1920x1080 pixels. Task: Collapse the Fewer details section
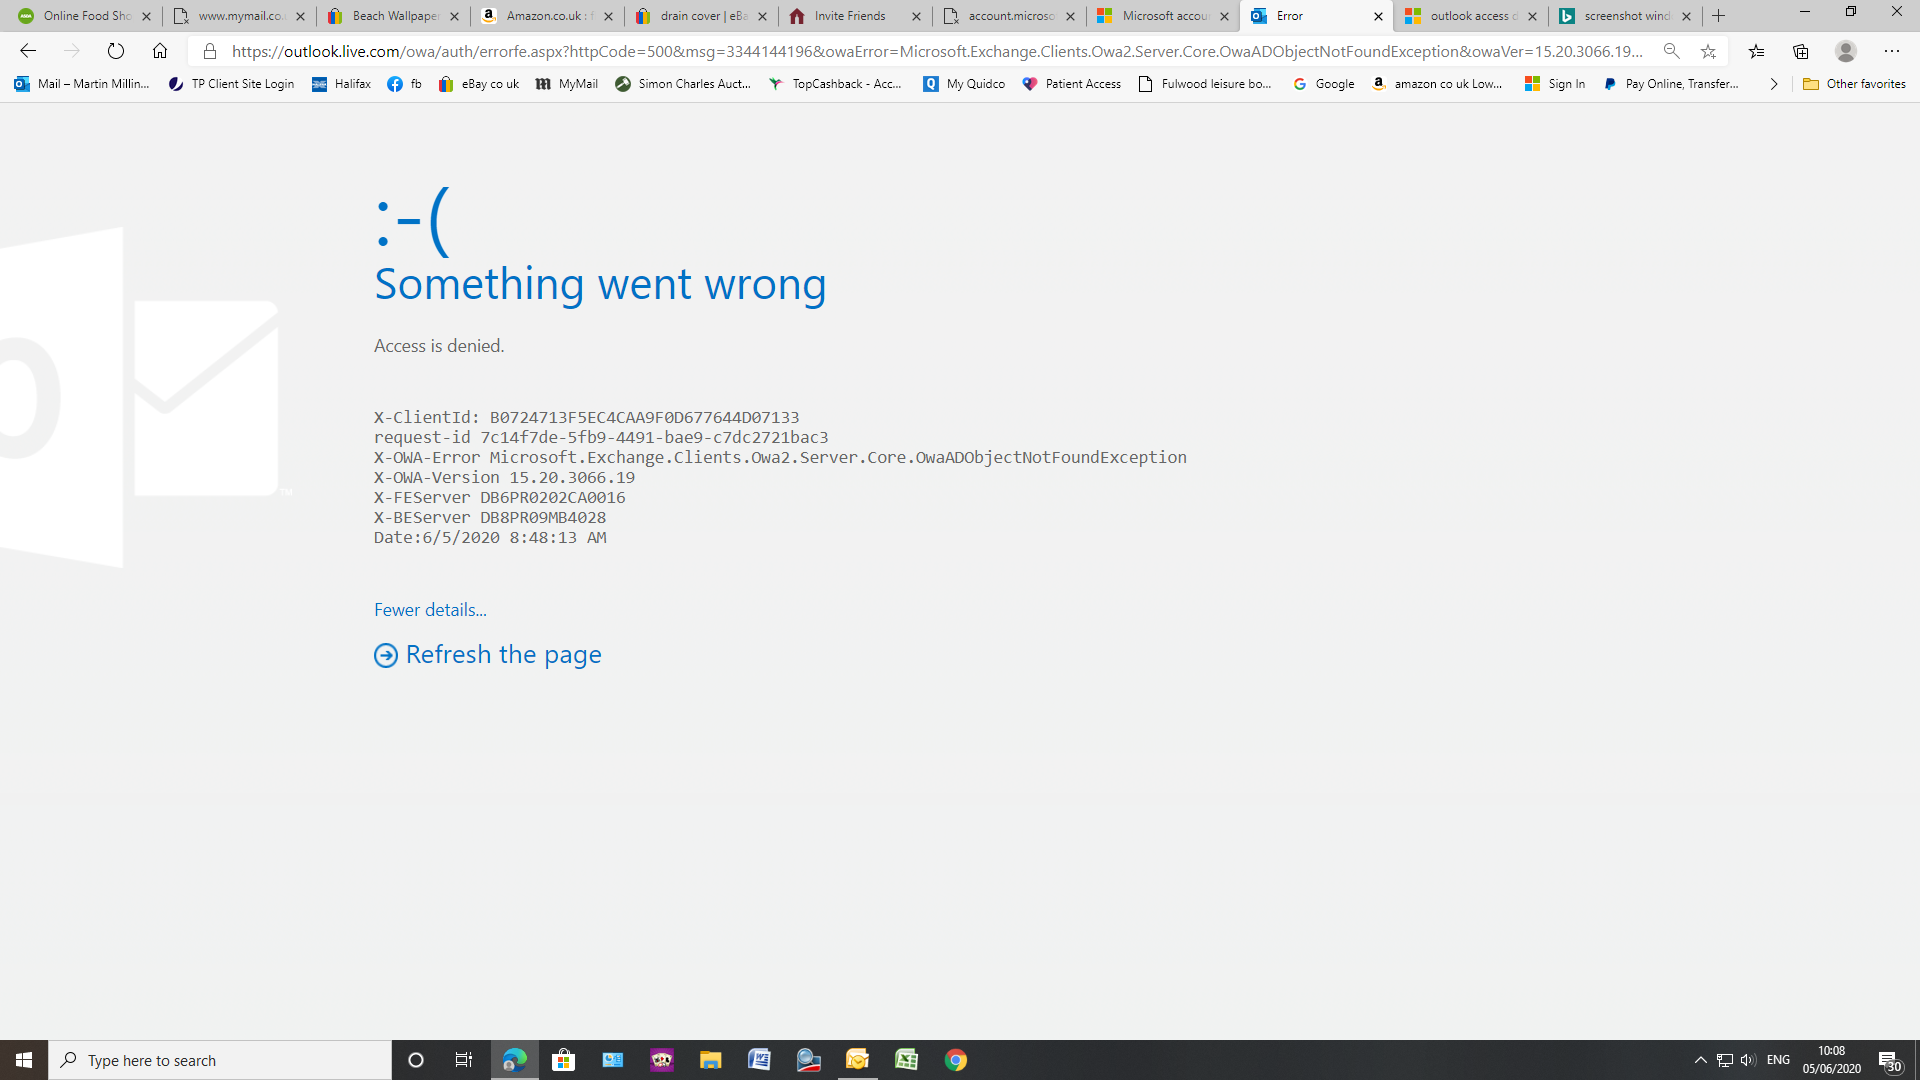pyautogui.click(x=430, y=609)
